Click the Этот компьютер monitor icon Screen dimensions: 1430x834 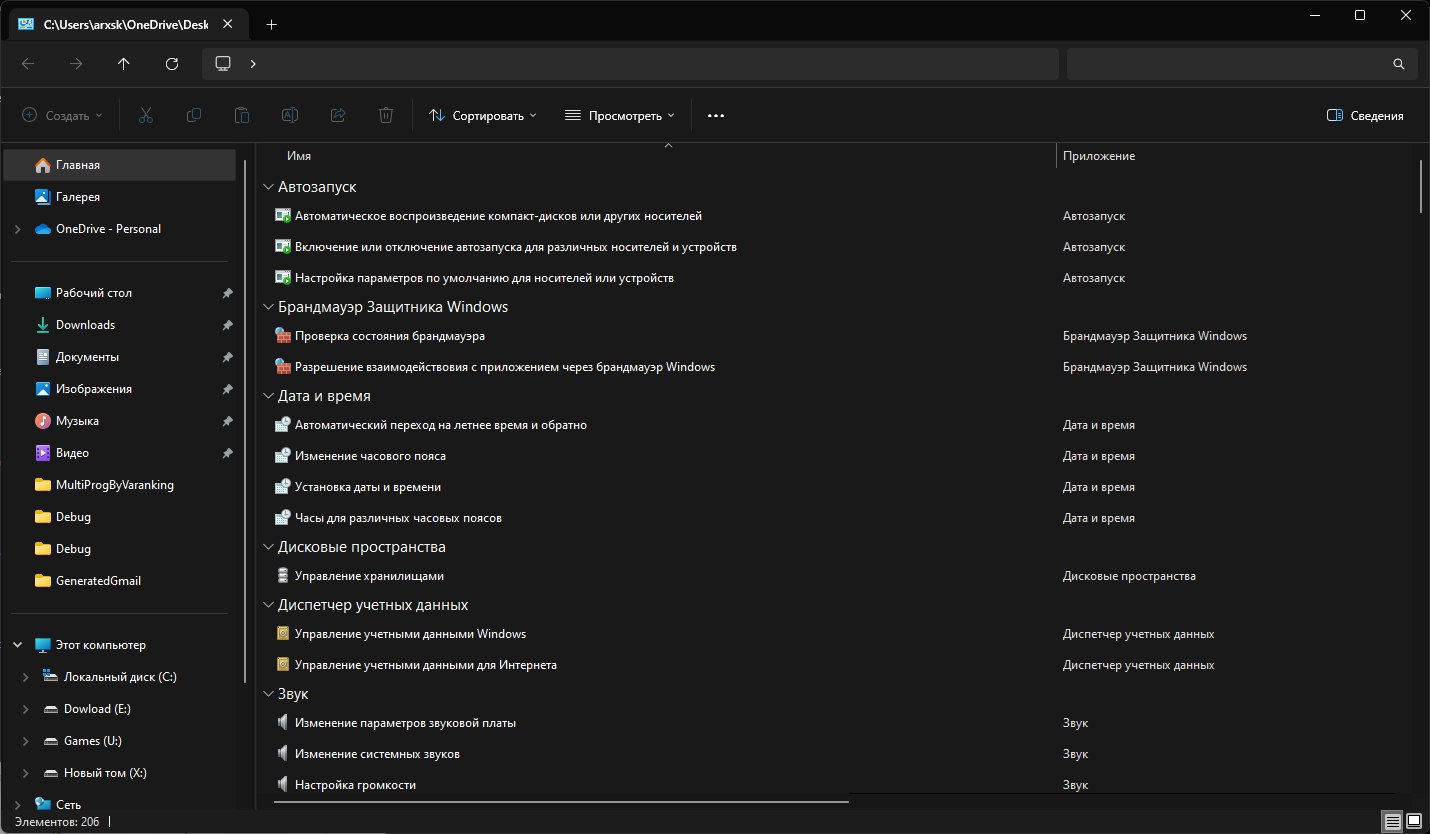coord(42,645)
